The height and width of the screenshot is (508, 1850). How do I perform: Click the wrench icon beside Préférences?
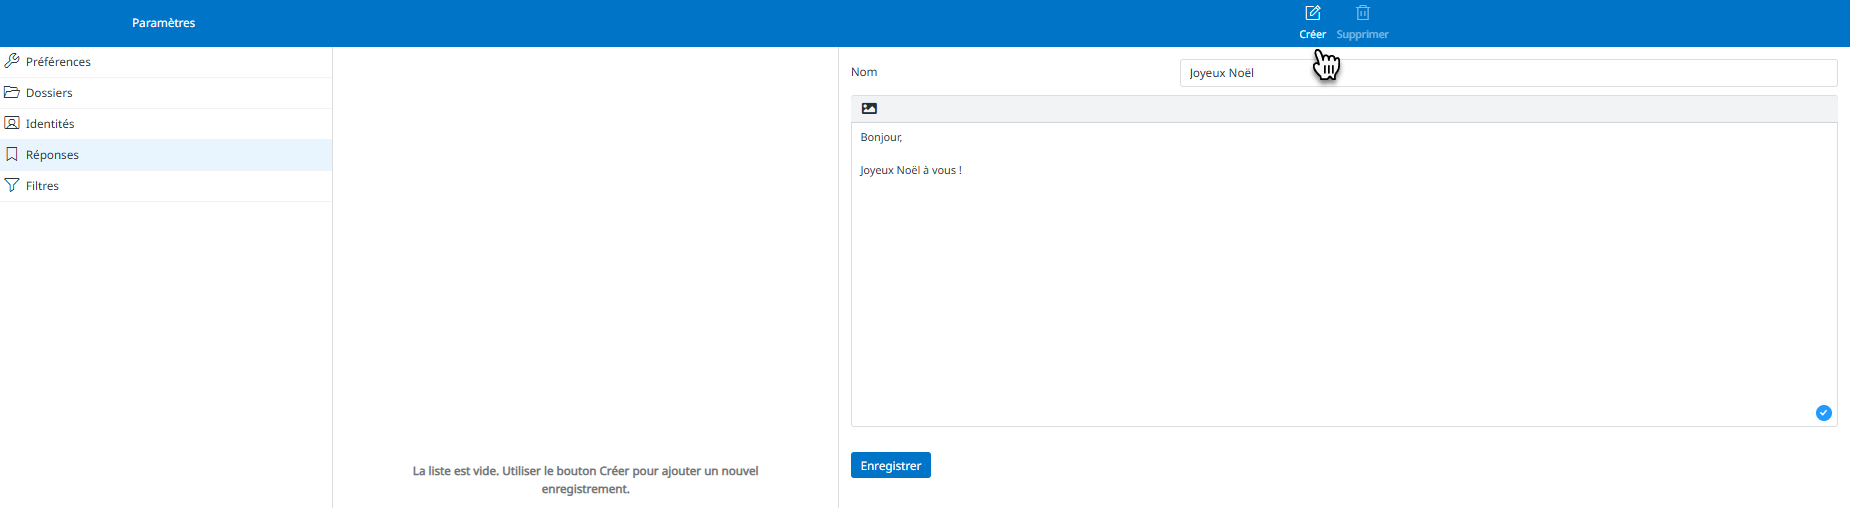pos(12,61)
